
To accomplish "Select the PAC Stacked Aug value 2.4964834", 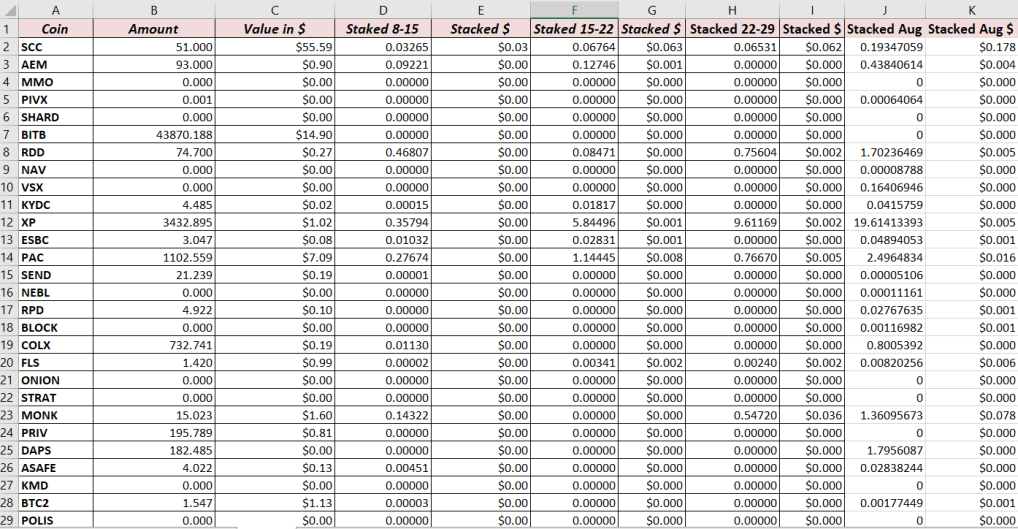I will [885, 257].
